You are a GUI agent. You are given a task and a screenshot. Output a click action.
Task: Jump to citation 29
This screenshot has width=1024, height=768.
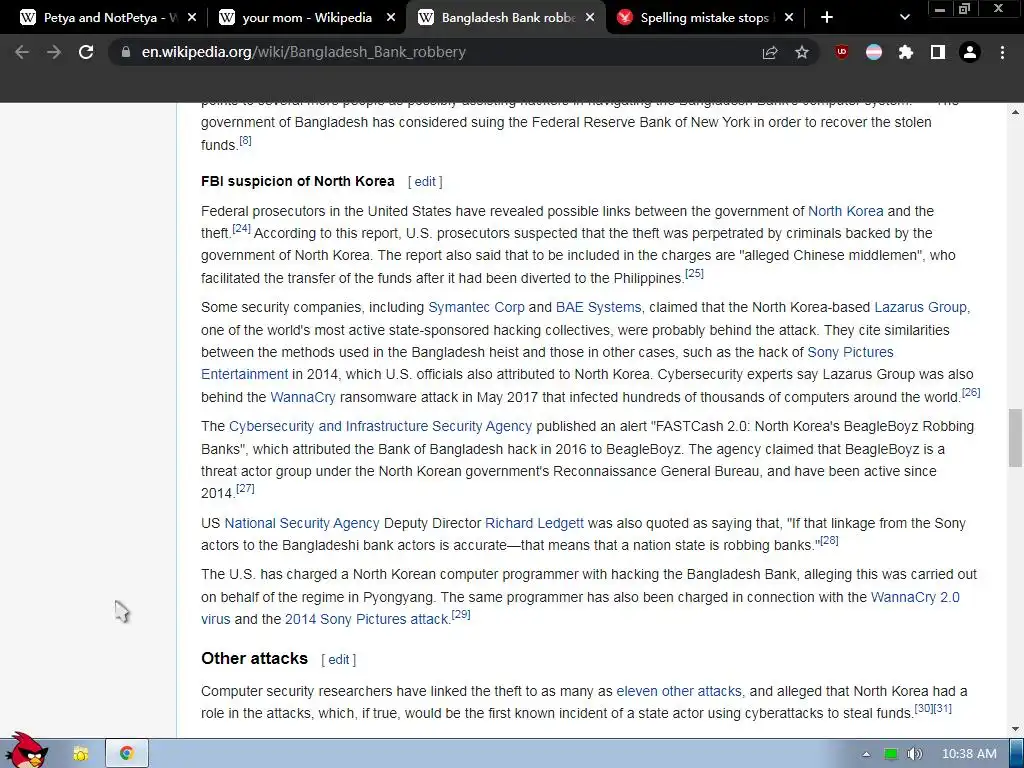tap(460, 614)
